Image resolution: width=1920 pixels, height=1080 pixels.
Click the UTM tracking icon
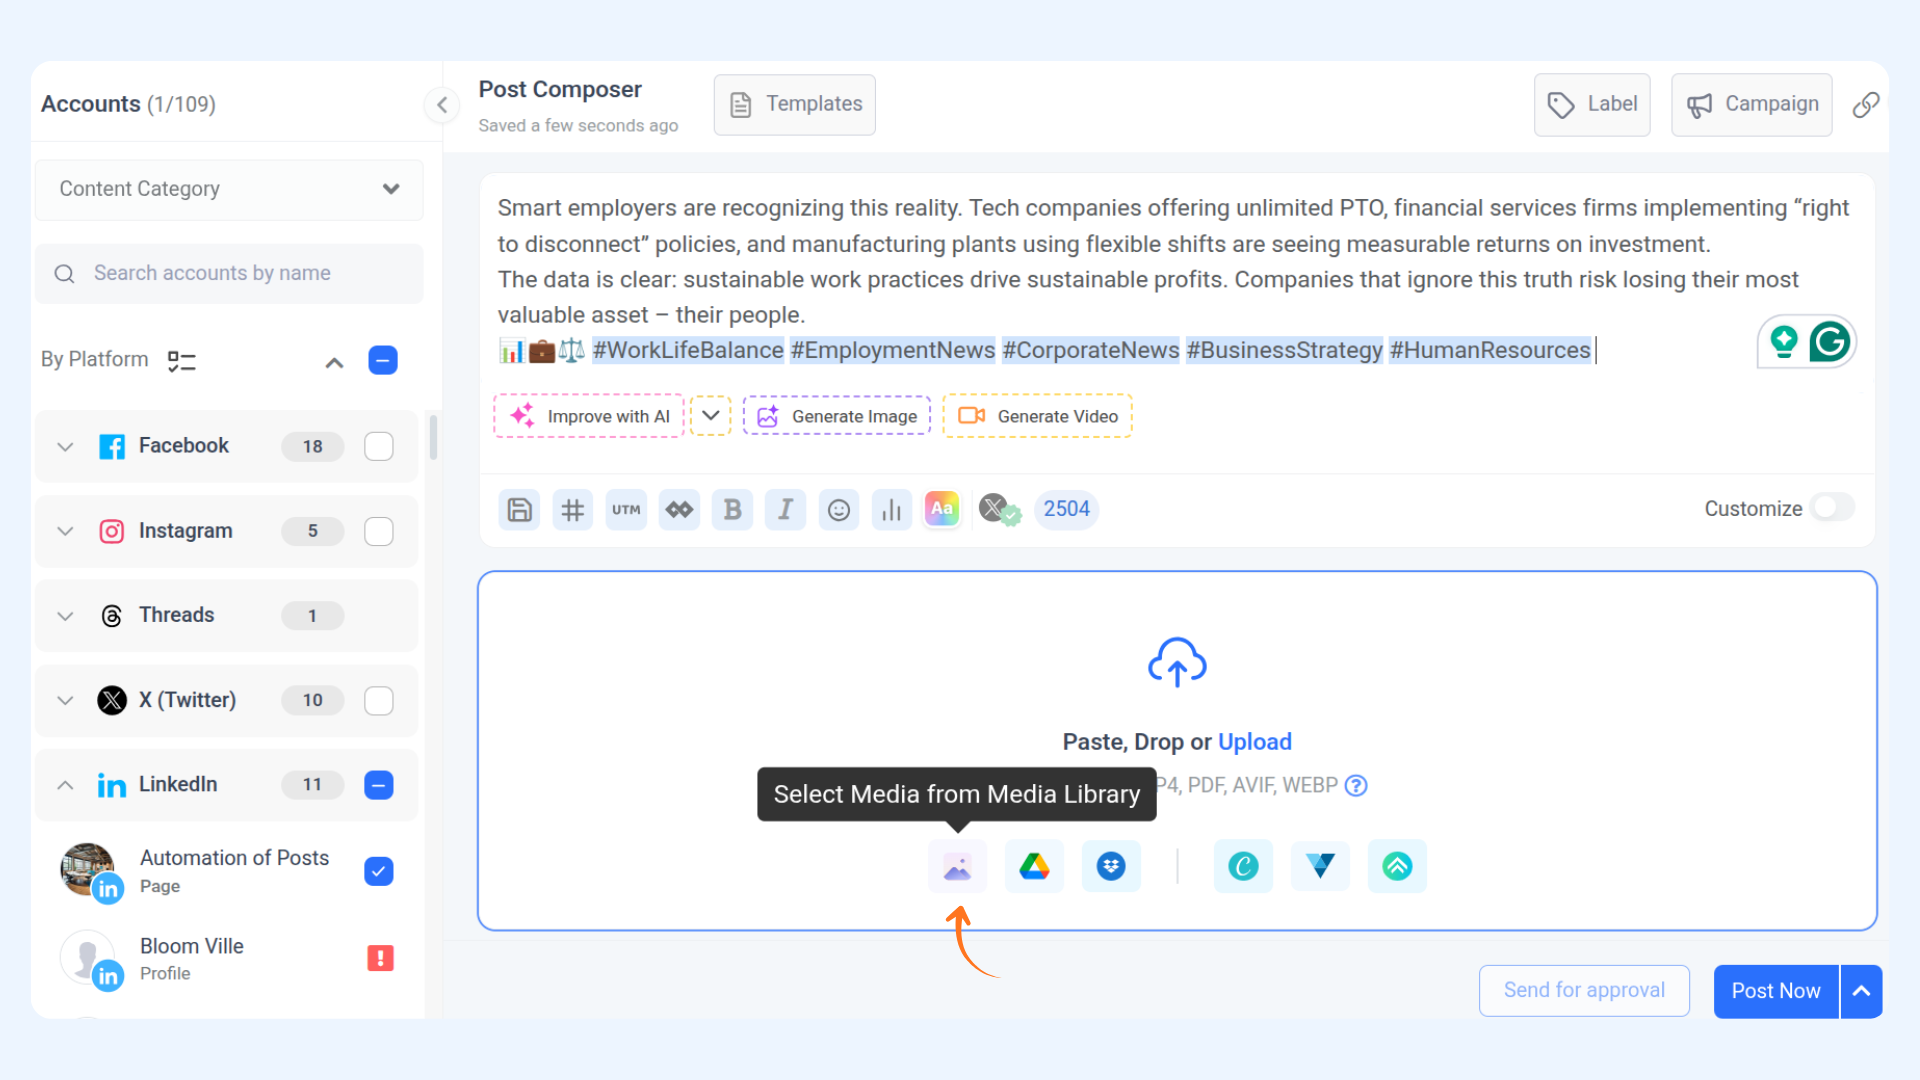(626, 510)
